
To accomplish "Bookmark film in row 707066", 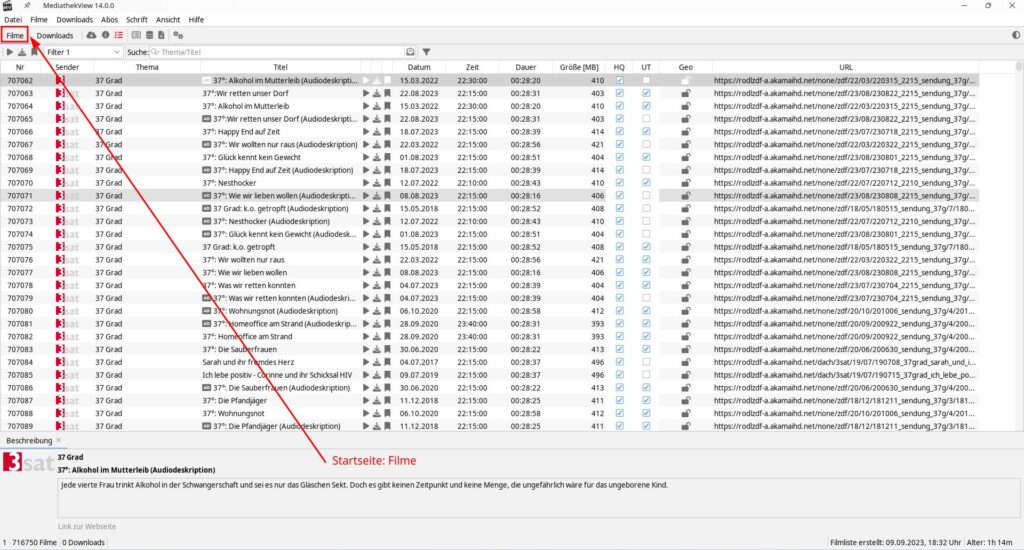I will click(387, 131).
